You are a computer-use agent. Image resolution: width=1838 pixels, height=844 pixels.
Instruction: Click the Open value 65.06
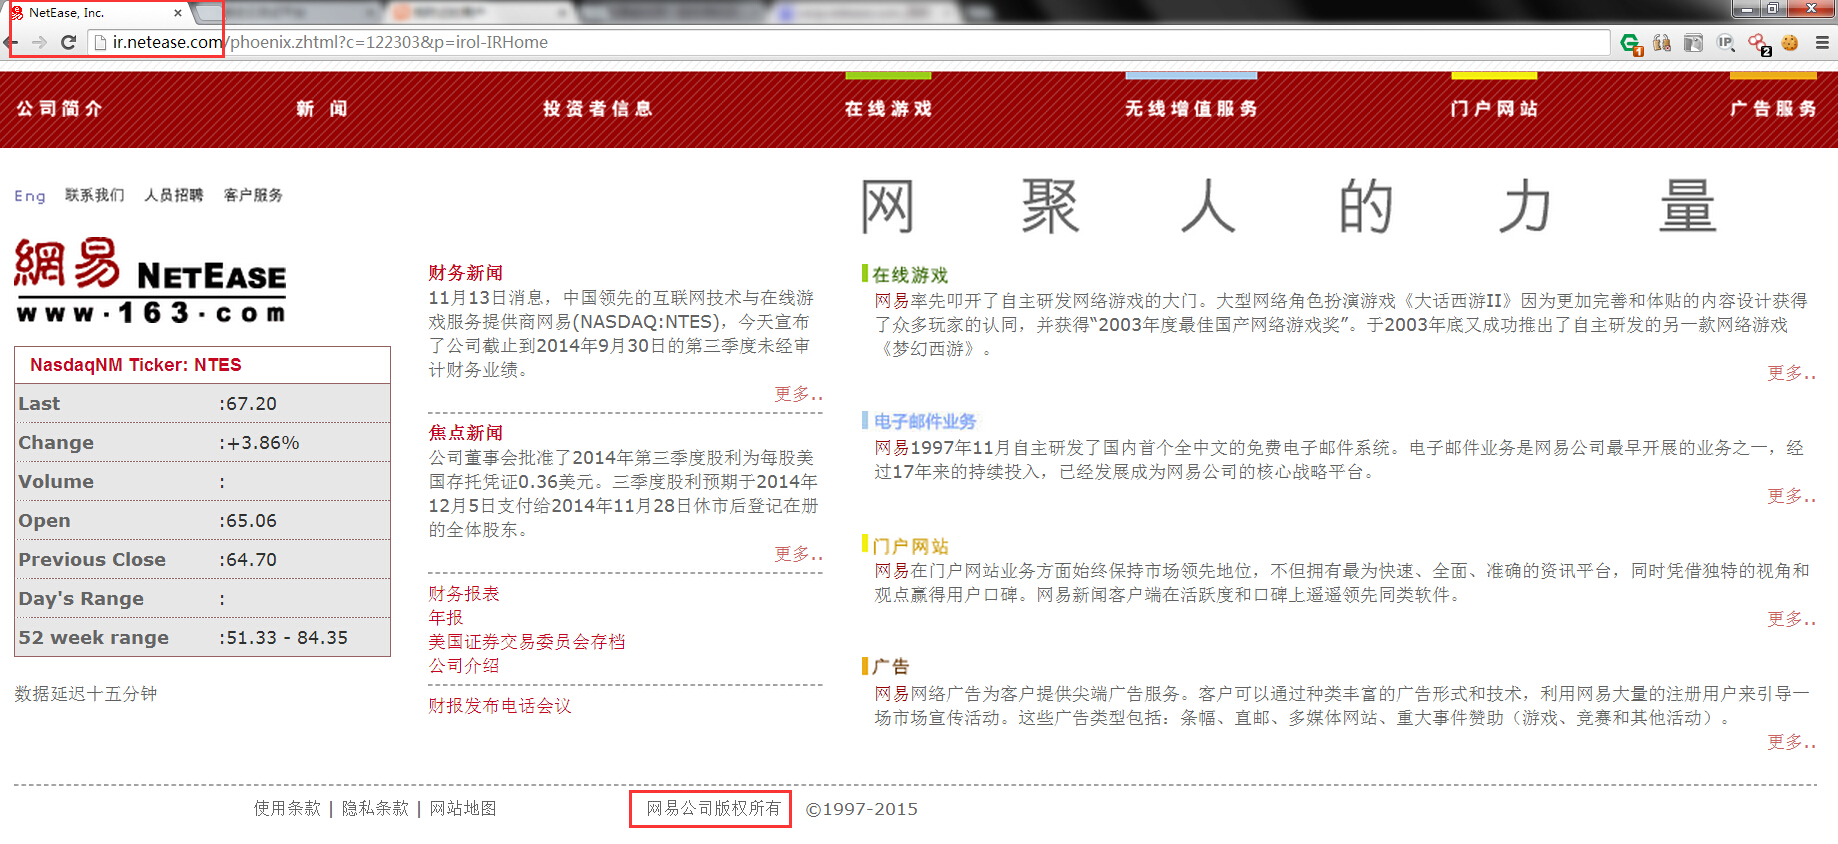tap(251, 521)
